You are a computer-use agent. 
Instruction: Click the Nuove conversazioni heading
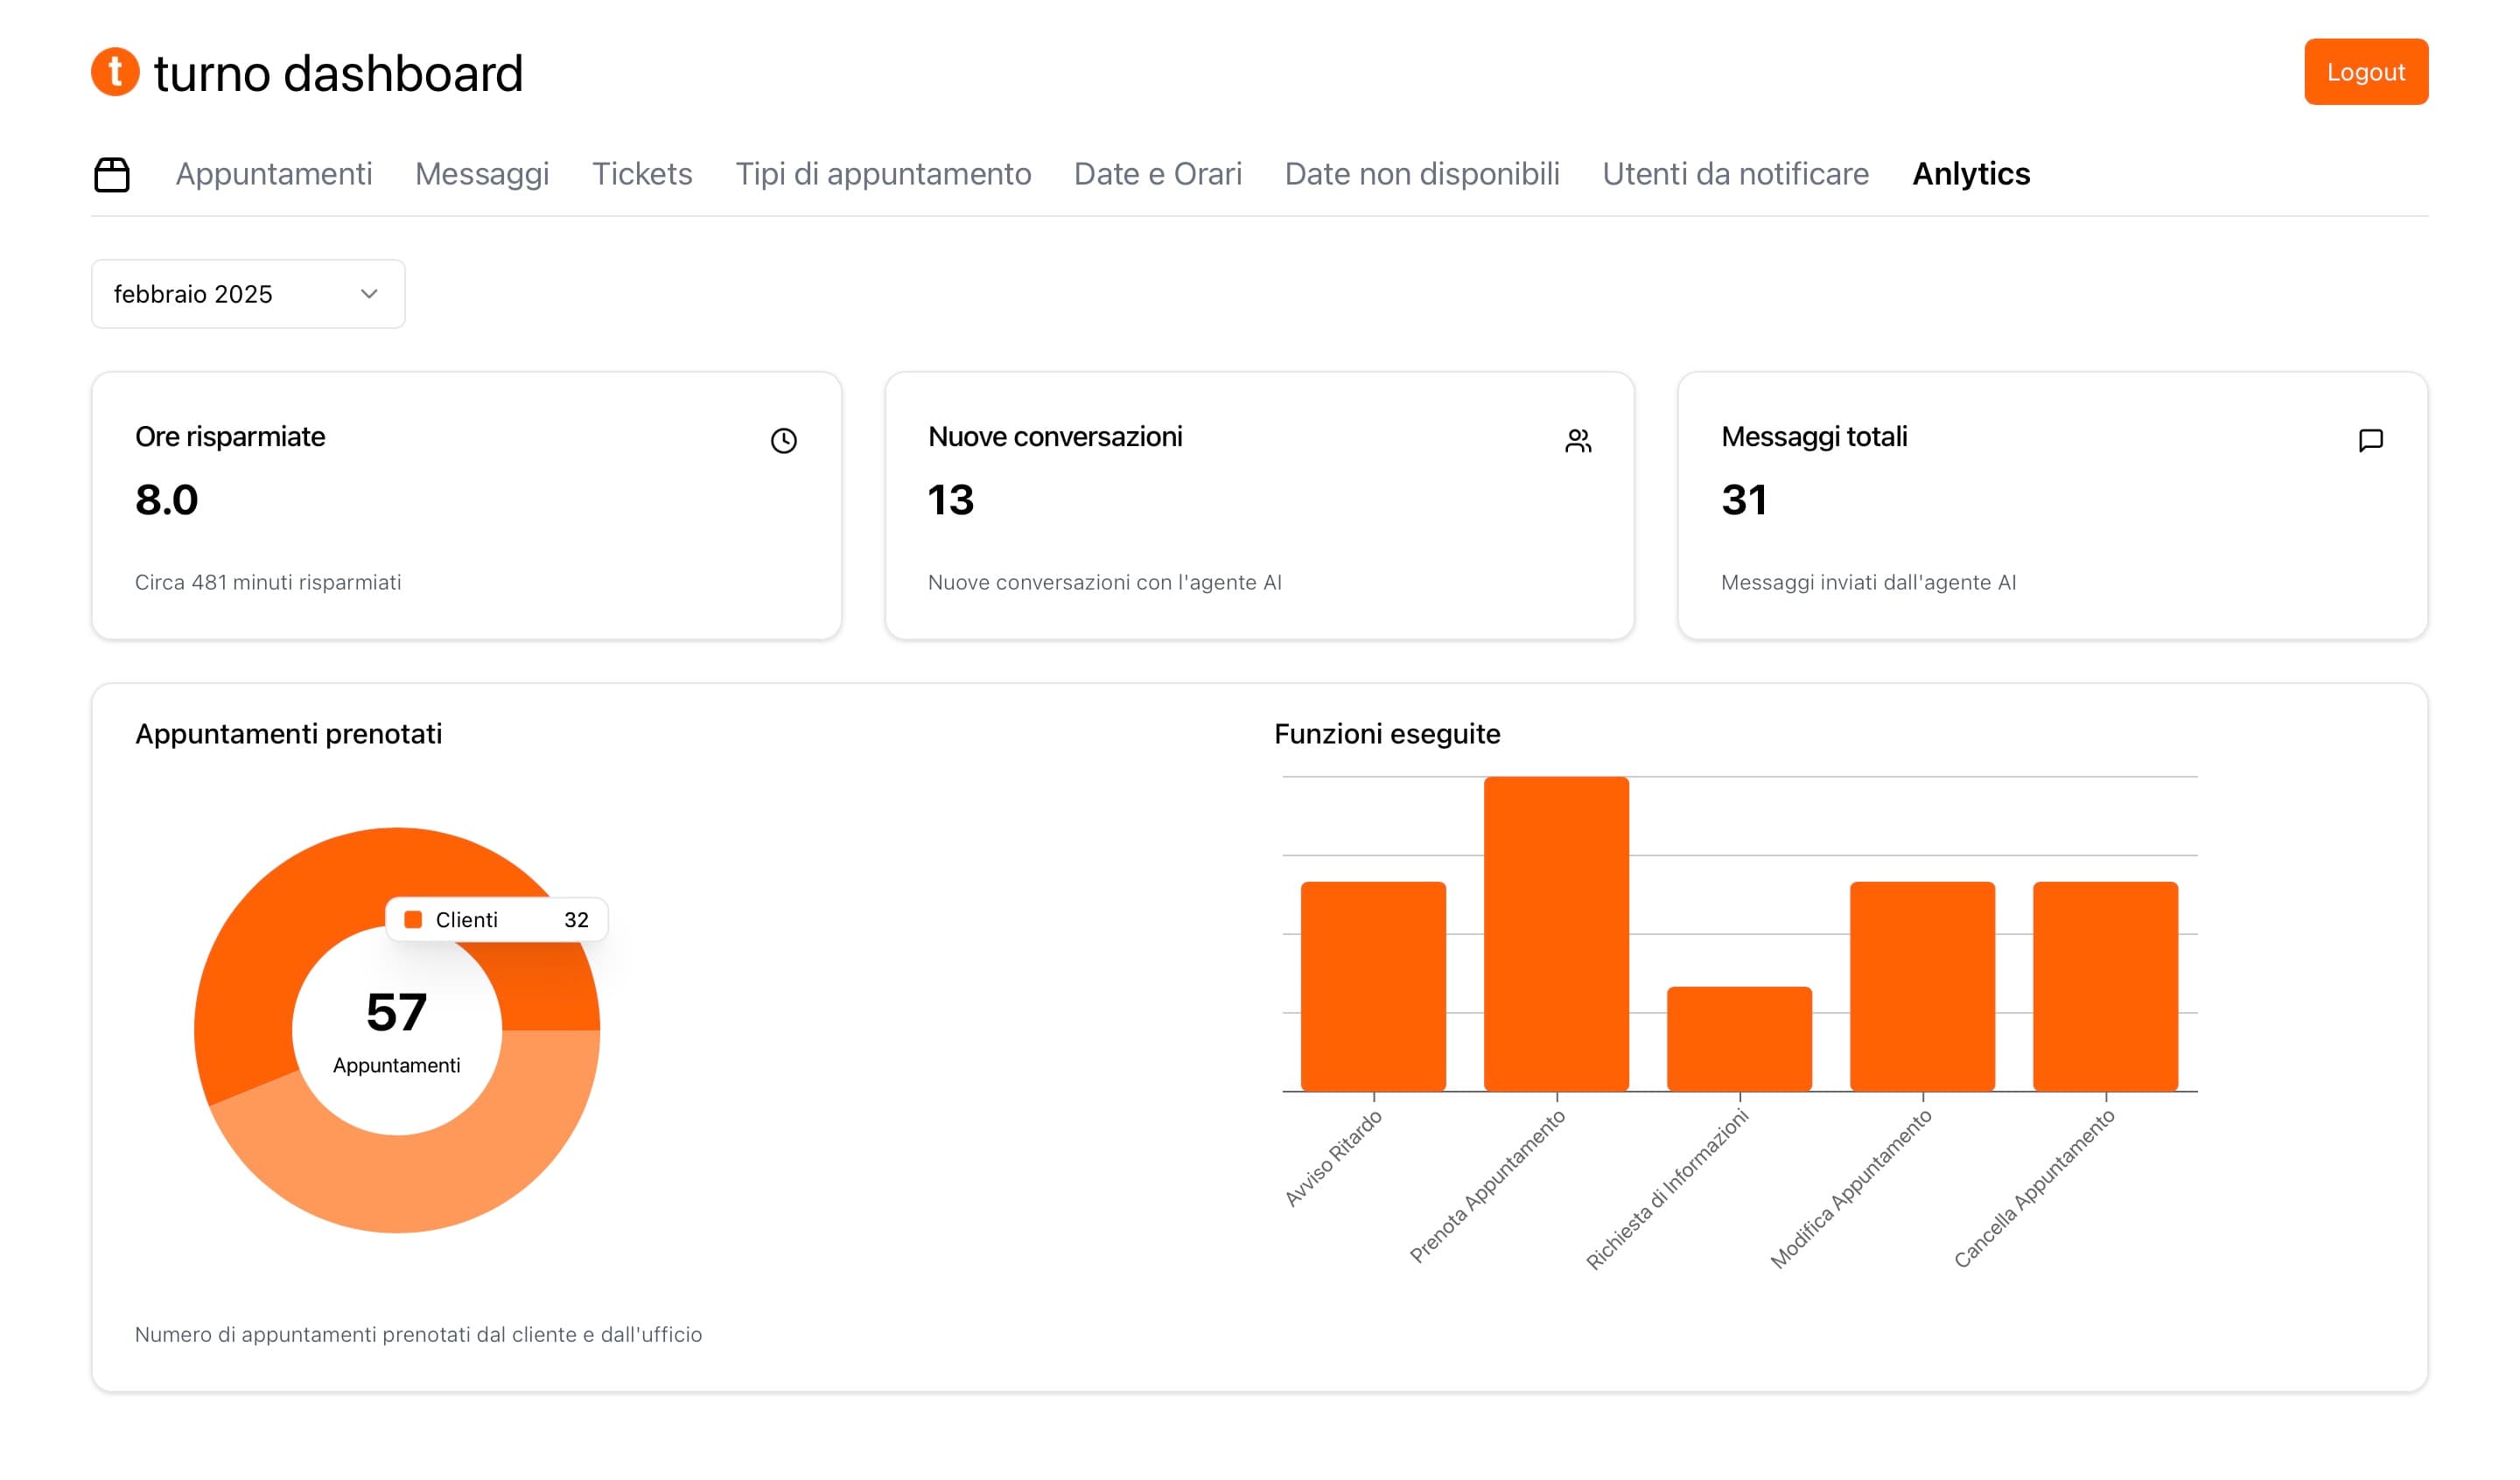(x=1055, y=437)
